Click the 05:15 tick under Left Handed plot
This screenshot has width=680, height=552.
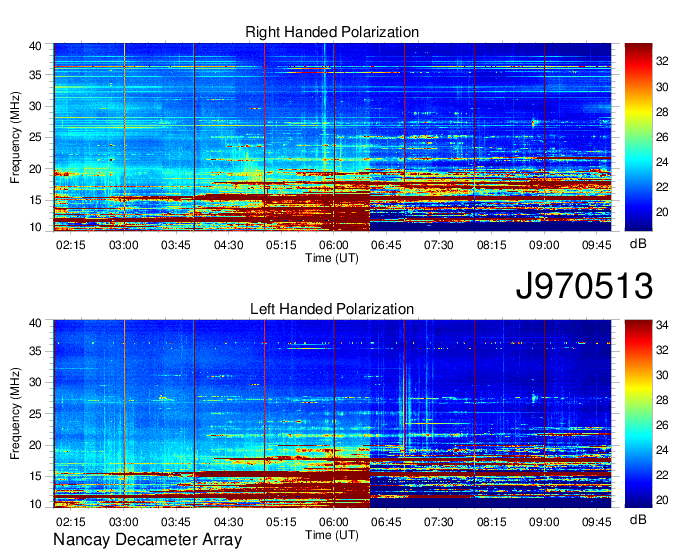[x=281, y=522]
